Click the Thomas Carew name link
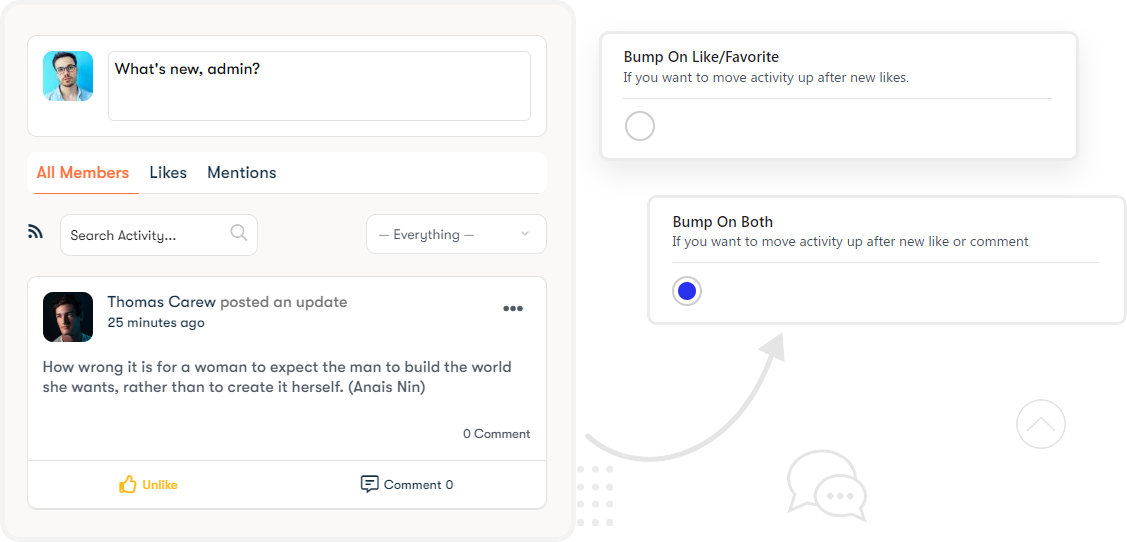This screenshot has height=542, width=1127. click(162, 302)
